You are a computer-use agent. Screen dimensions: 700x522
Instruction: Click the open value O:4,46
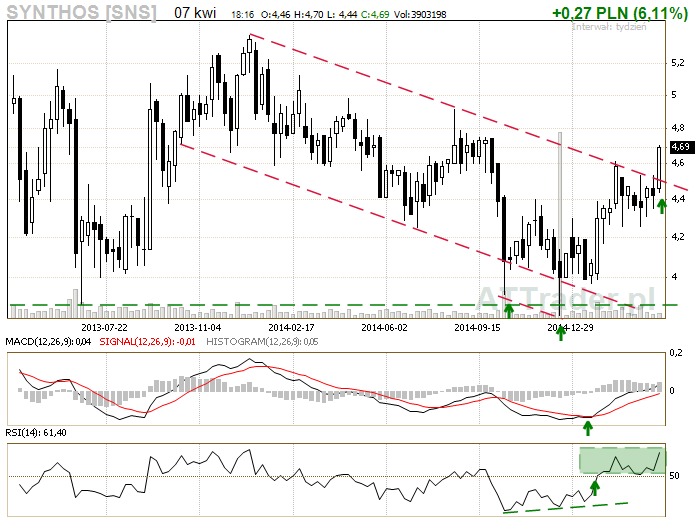[x=275, y=15]
